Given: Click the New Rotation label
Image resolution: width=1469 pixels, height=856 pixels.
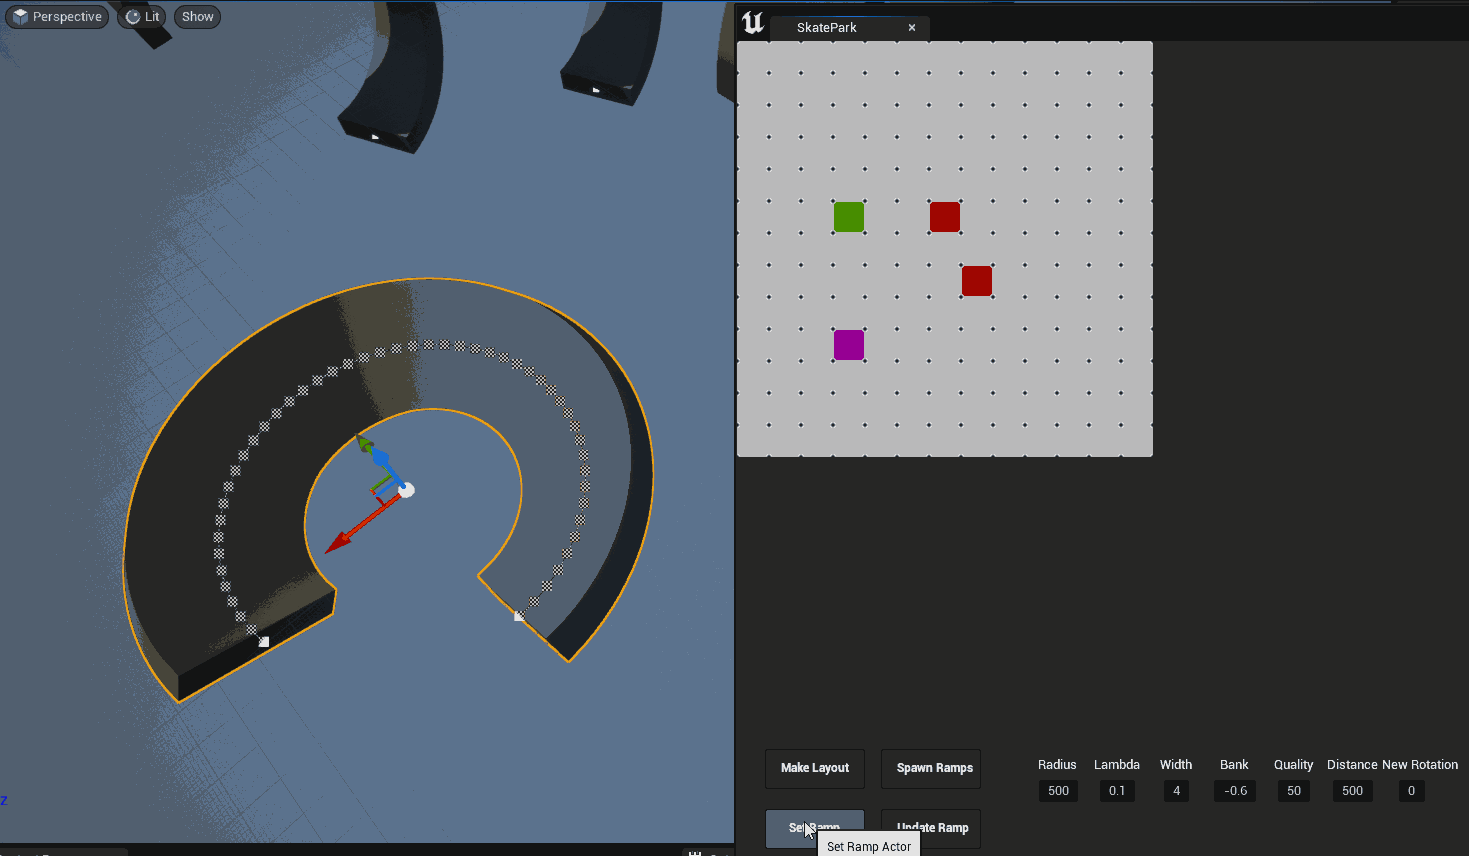Looking at the screenshot, I should (1420, 765).
